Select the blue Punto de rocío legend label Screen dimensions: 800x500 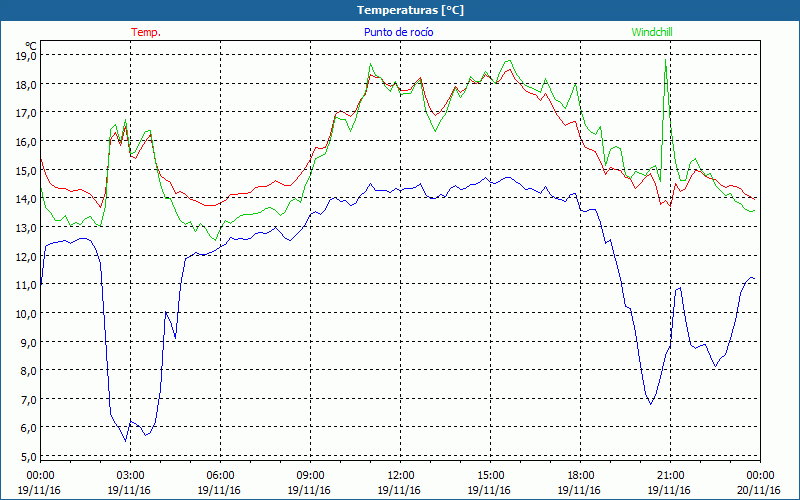point(398,32)
